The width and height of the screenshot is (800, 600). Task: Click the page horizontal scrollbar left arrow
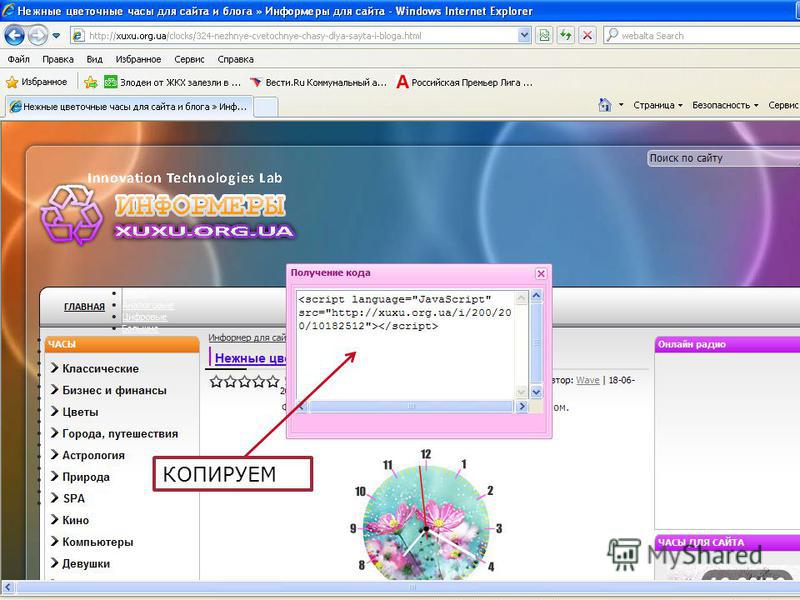click(7, 587)
